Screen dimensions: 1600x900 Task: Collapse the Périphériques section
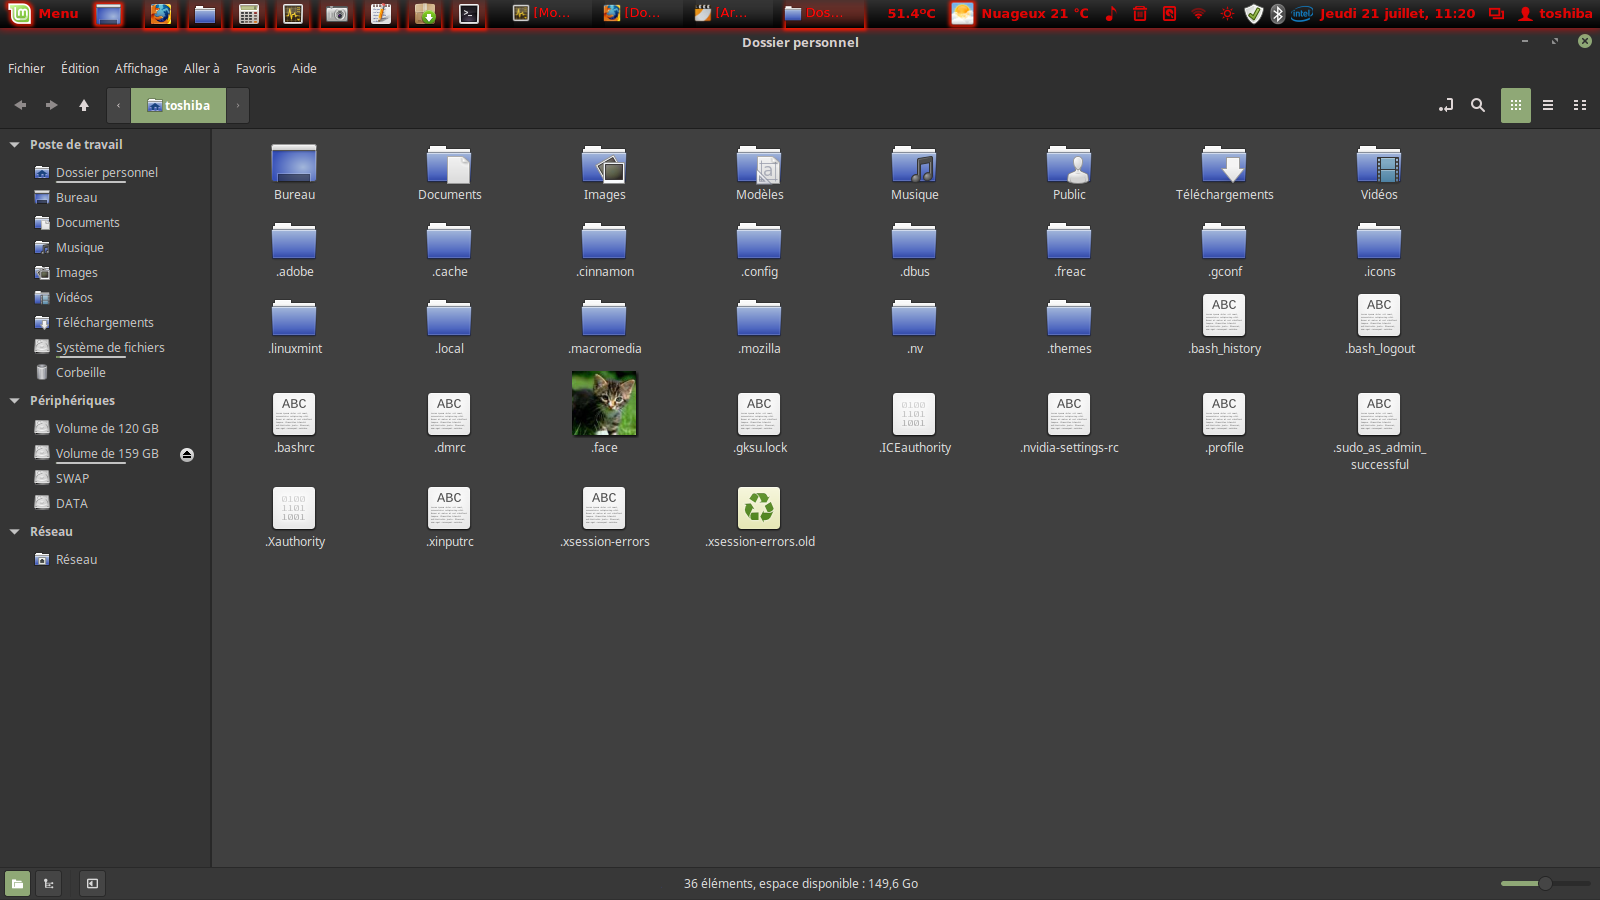[x=15, y=401]
